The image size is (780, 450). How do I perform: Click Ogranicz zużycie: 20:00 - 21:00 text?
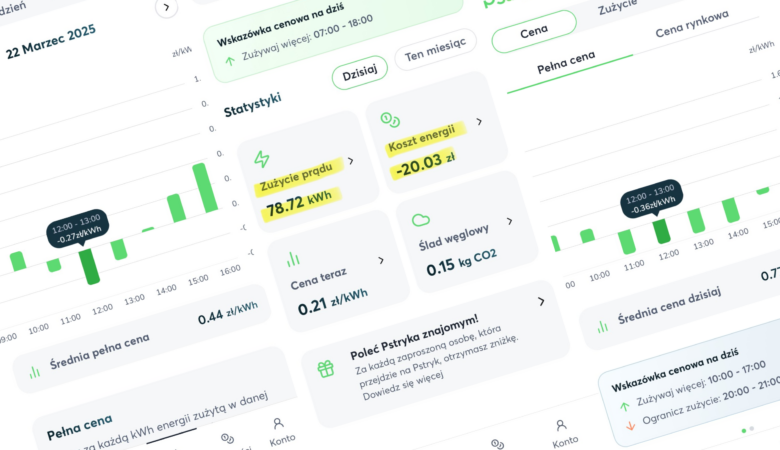[713, 400]
